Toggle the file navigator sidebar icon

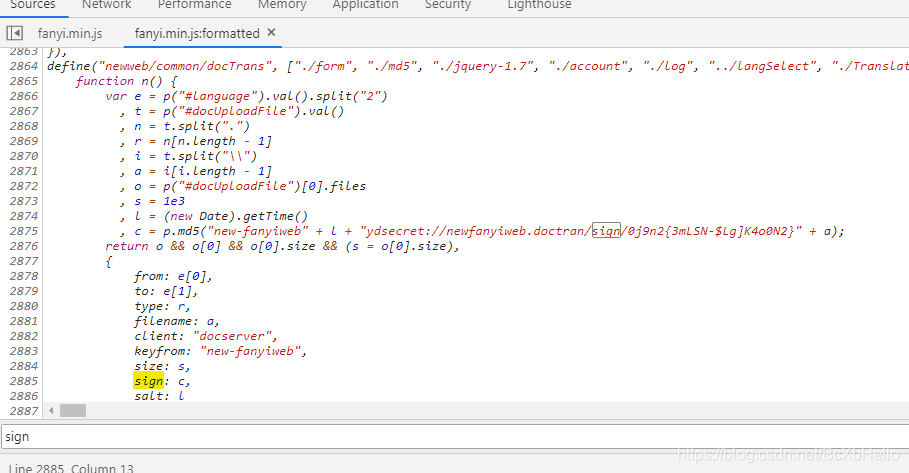point(14,33)
